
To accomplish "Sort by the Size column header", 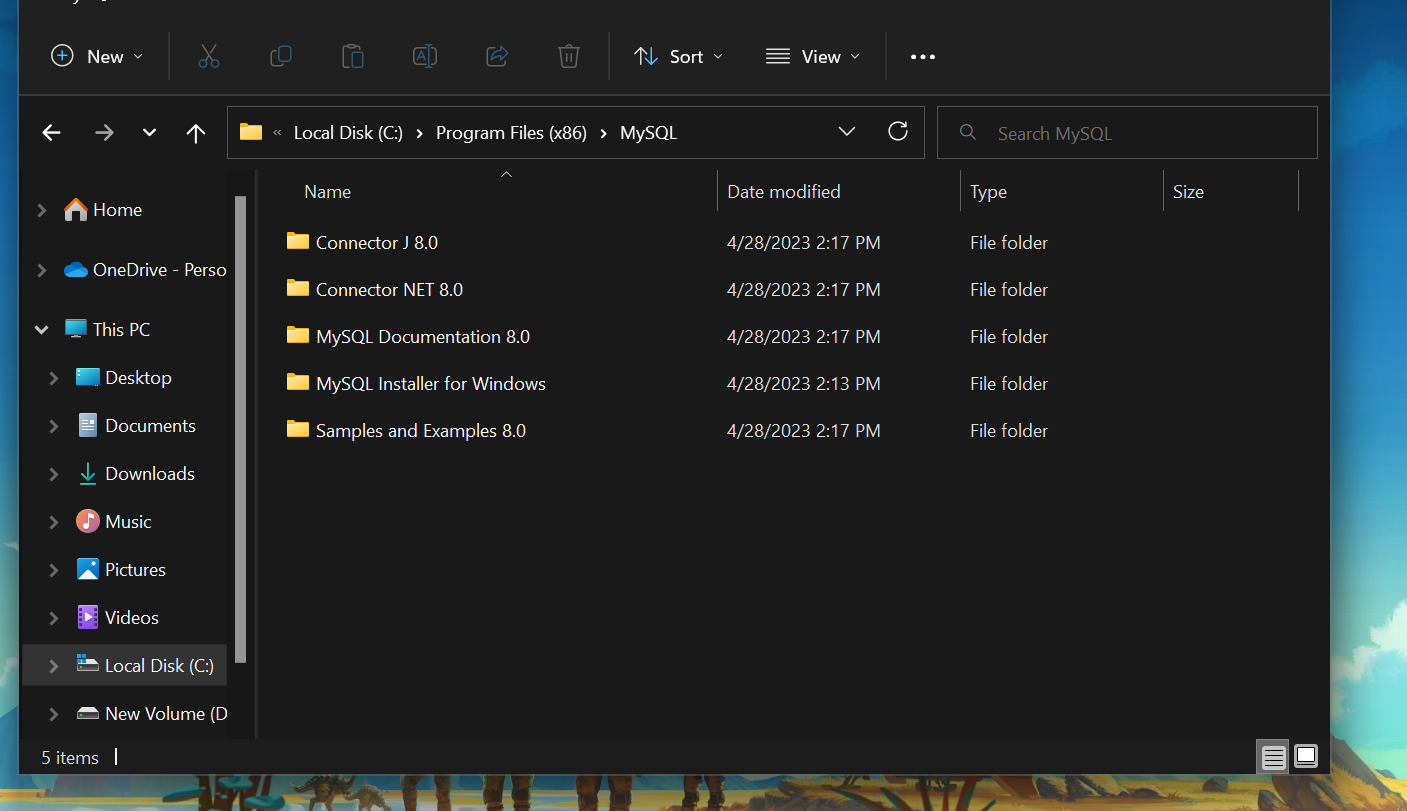I will click(x=1188, y=192).
